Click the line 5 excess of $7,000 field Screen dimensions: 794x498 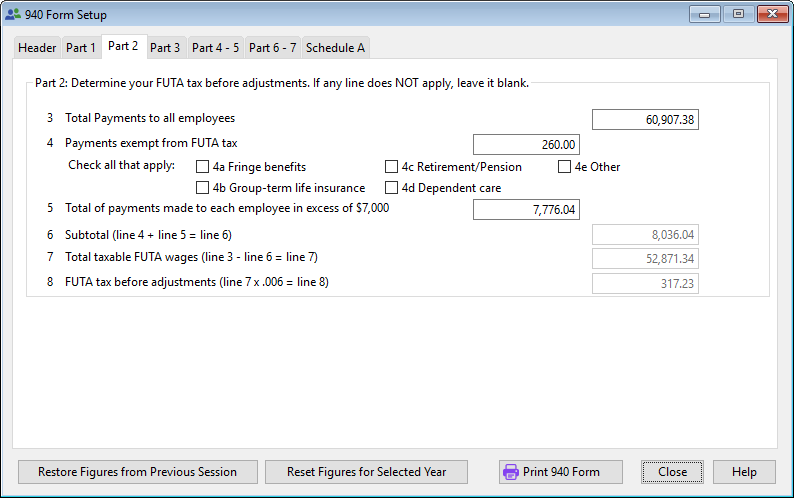click(x=525, y=209)
